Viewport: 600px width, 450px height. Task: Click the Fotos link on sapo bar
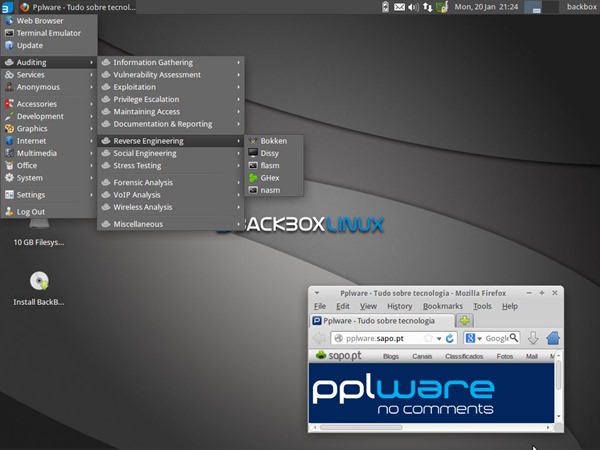coord(505,356)
